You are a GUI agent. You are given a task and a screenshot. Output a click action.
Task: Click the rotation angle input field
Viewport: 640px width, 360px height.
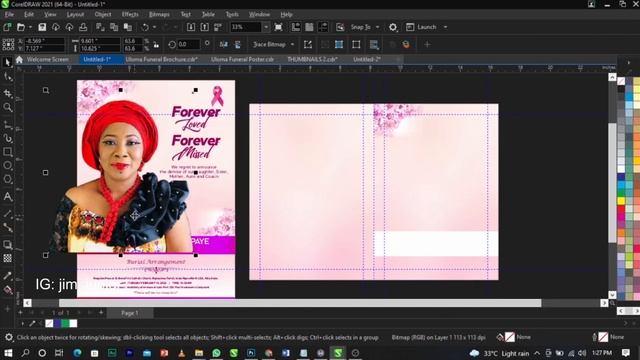tap(189, 44)
